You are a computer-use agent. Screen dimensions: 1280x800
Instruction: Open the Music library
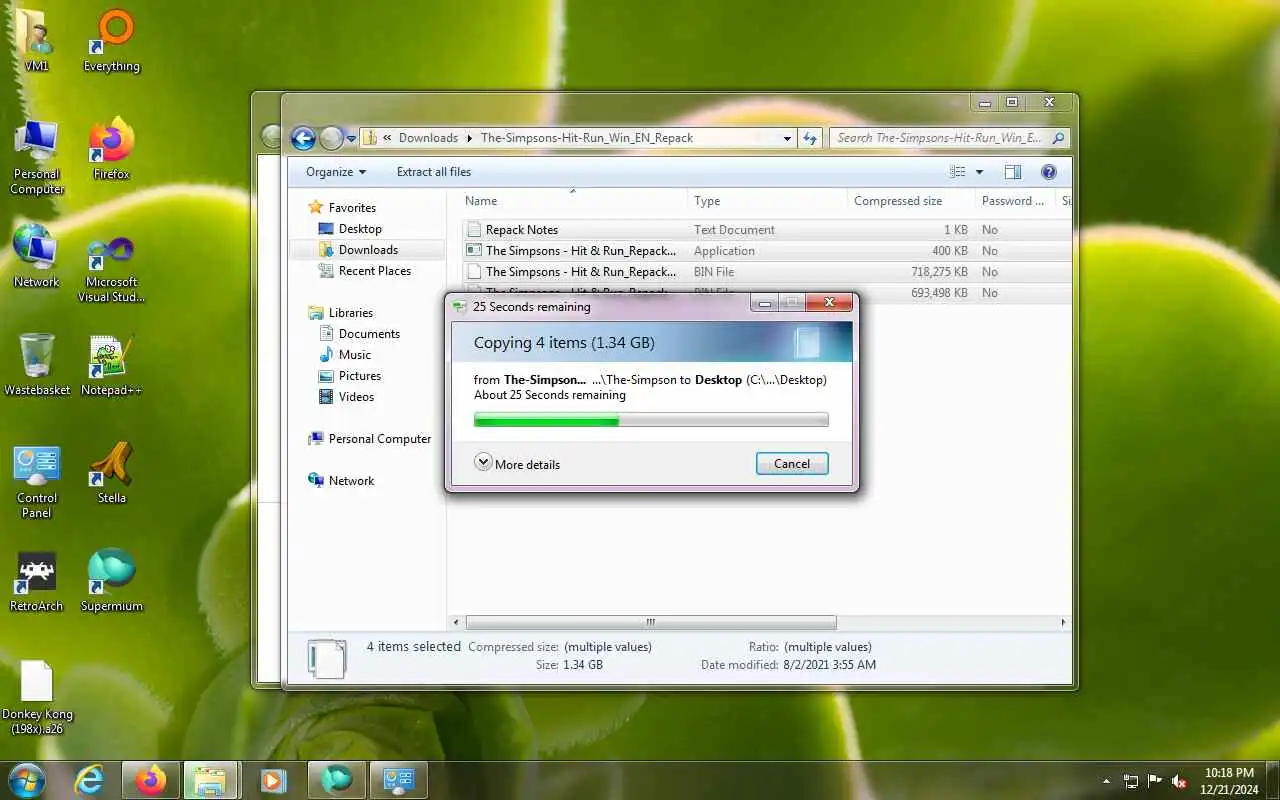click(x=355, y=355)
